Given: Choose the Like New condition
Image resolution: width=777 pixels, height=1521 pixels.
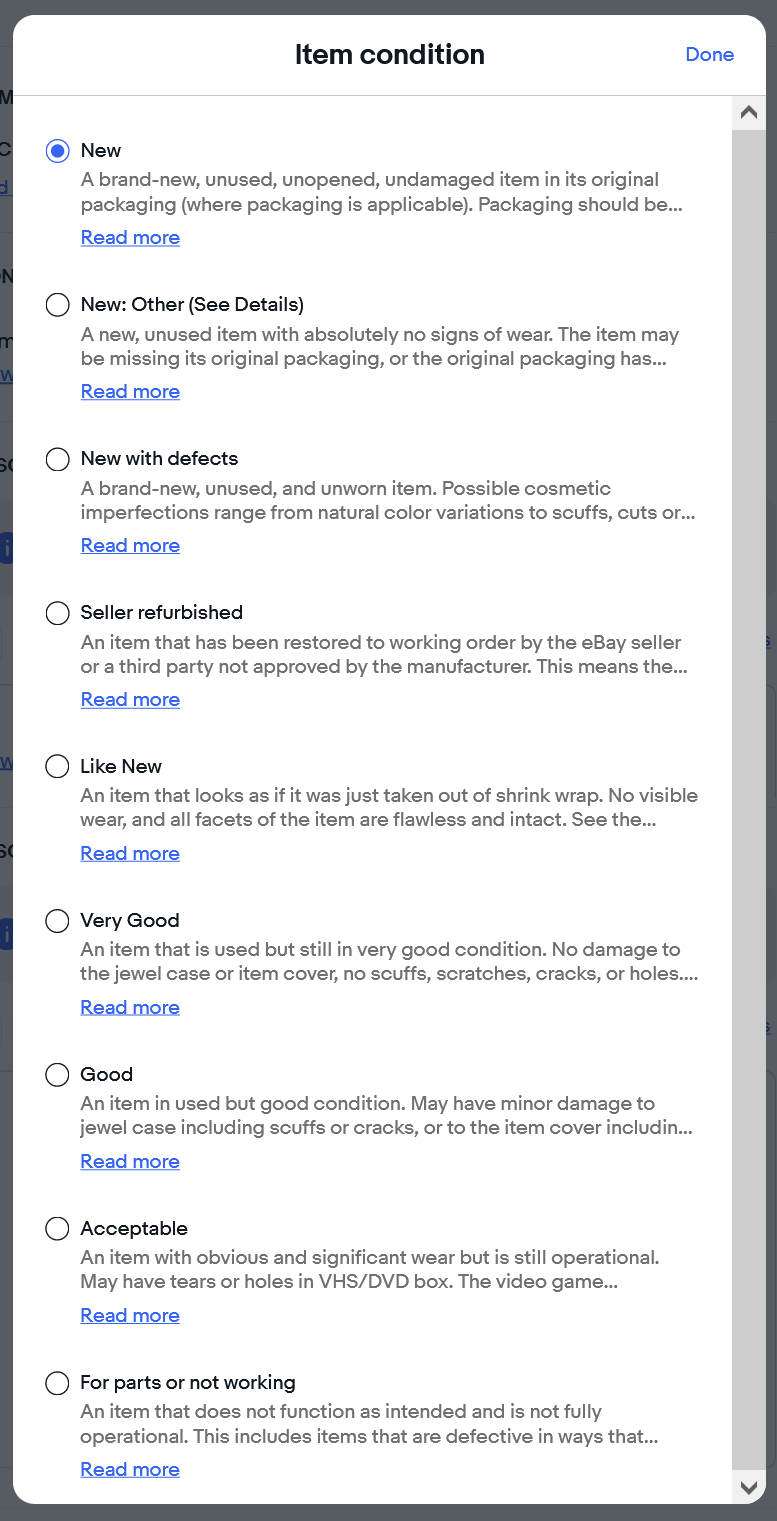Looking at the screenshot, I should point(58,766).
